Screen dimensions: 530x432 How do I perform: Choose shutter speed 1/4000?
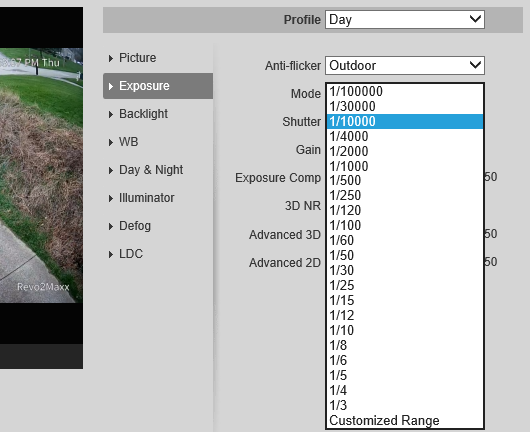tap(405, 137)
